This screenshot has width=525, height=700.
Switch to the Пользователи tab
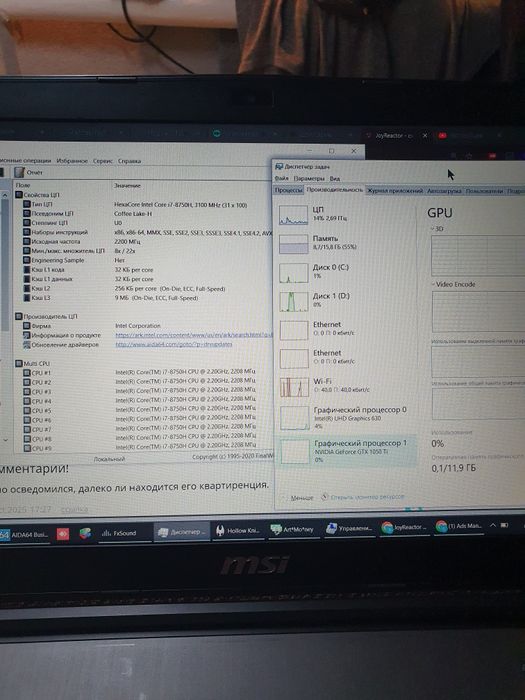tap(484, 191)
